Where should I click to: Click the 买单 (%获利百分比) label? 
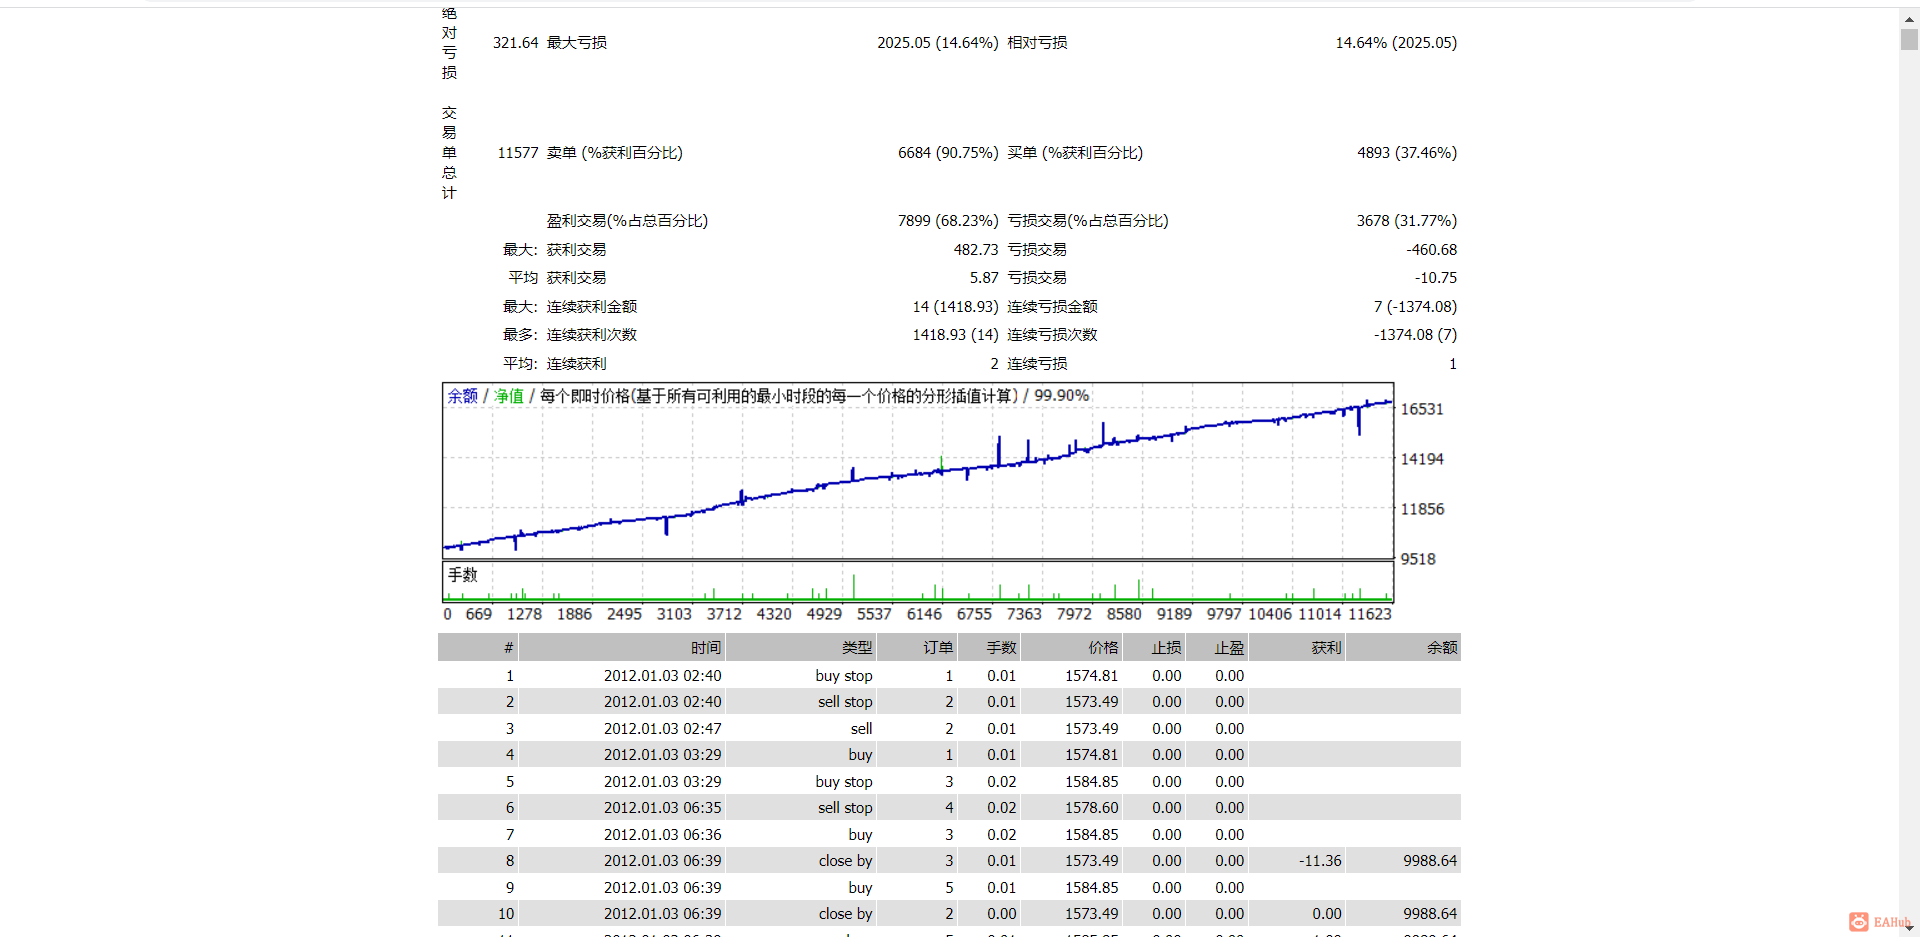(1075, 153)
